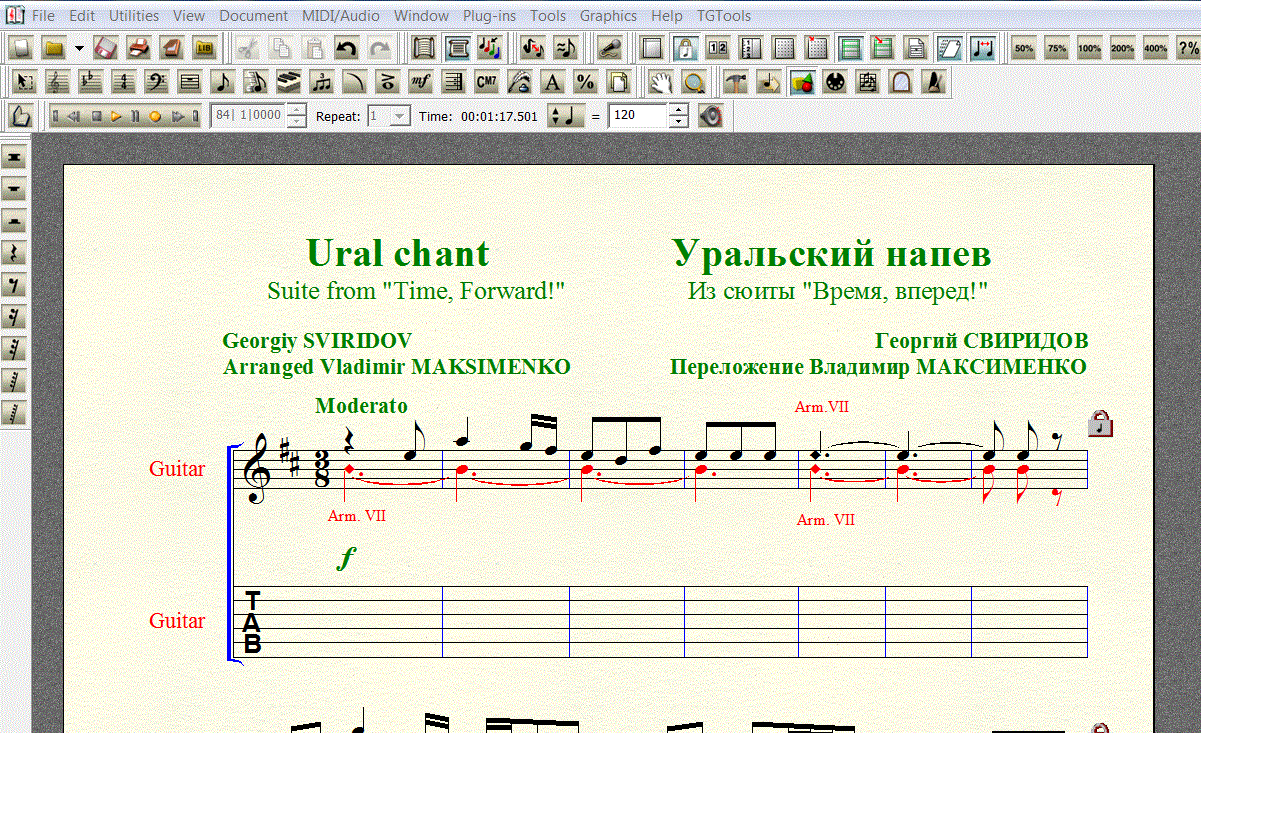
Task: Set zoom to 100%
Action: tap(1090, 48)
